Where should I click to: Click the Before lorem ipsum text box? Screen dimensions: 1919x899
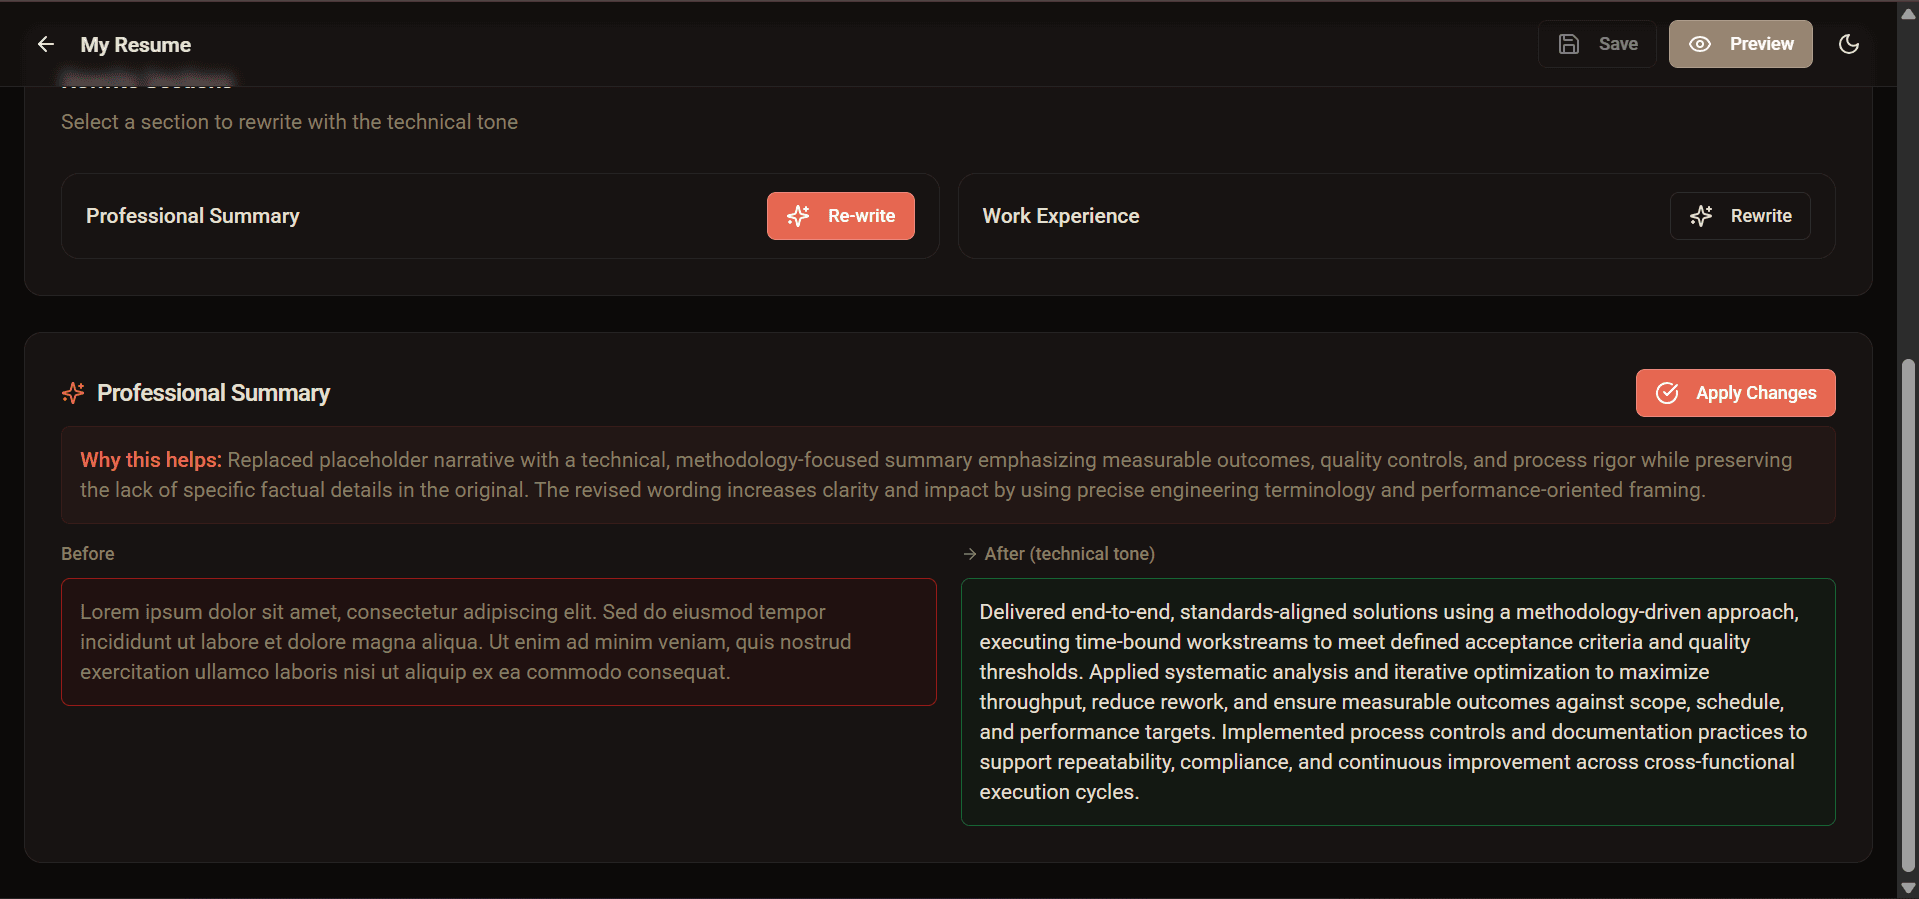[498, 642]
